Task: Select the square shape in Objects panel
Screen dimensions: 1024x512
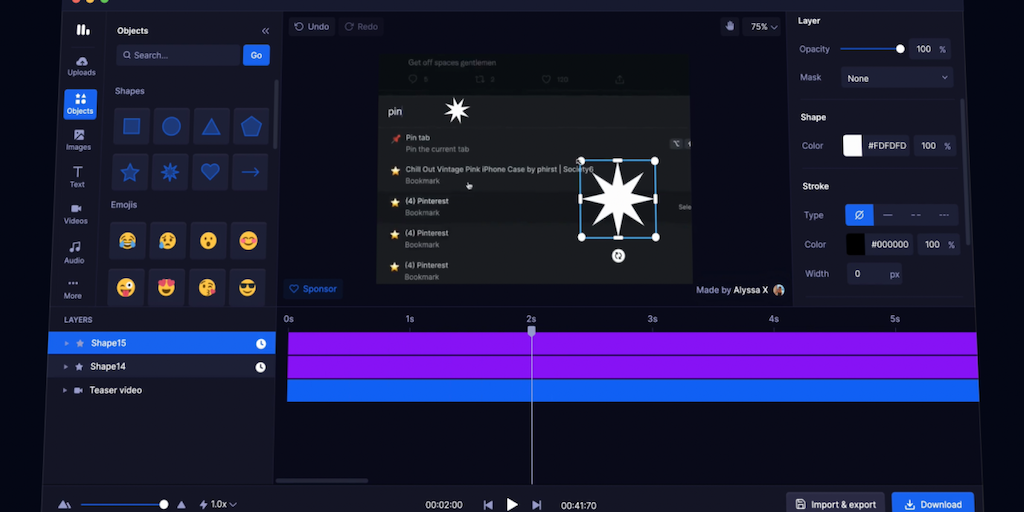Action: click(131, 127)
